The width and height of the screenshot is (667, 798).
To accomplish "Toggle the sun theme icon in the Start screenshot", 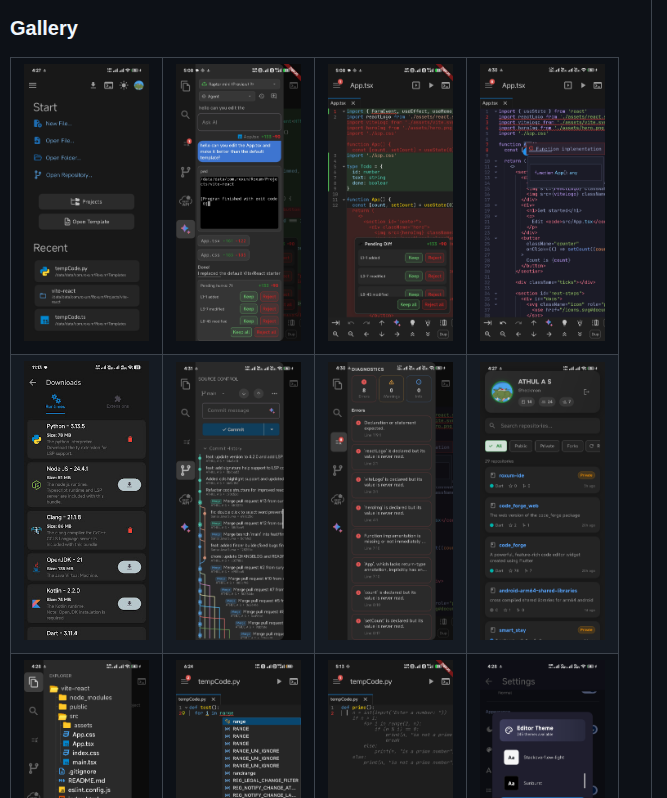I will 124,86.
